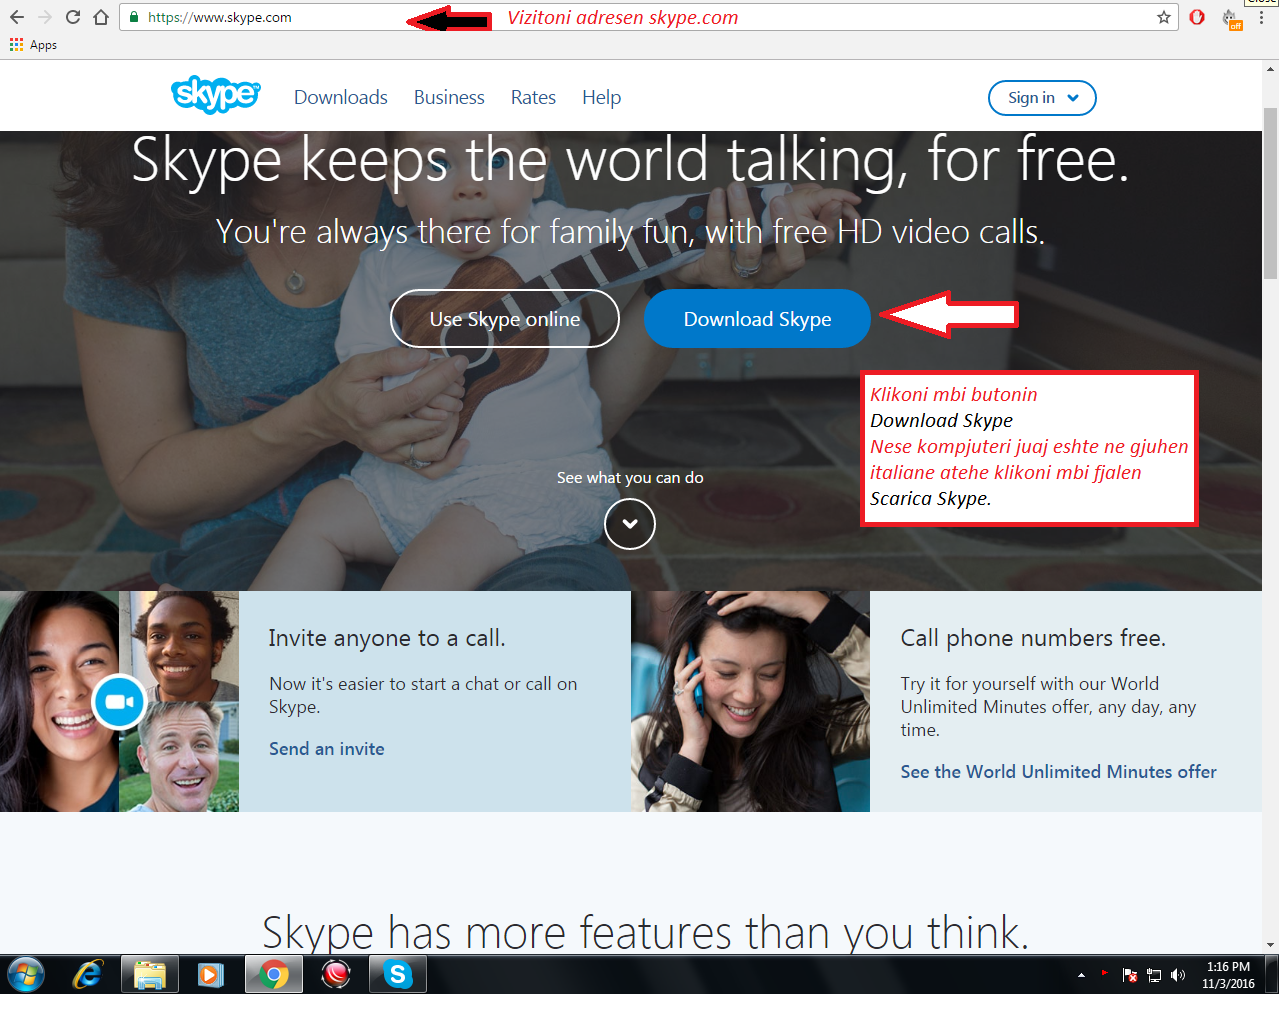
Task: Click the three-faces invite thumbnail
Action: 120,701
